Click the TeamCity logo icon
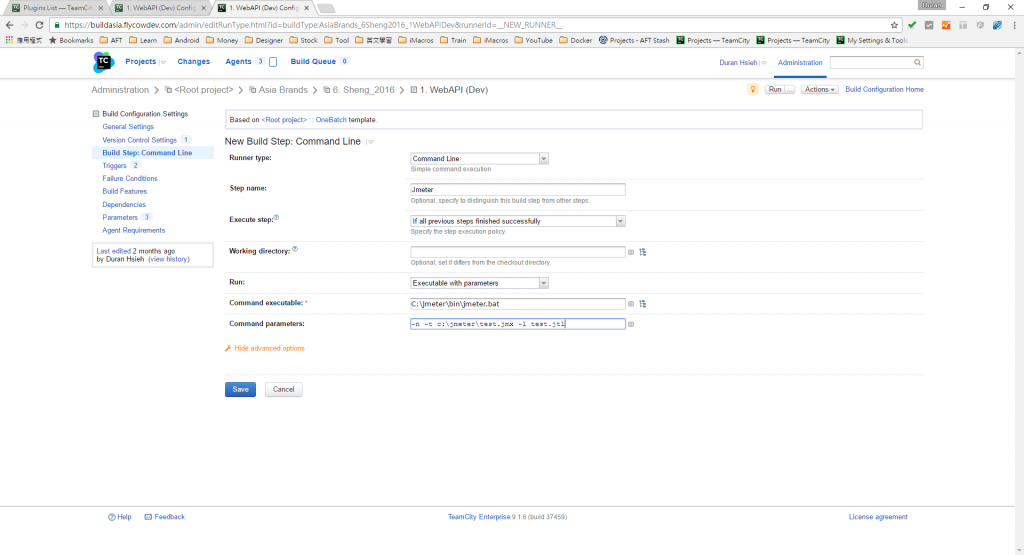 click(x=103, y=62)
